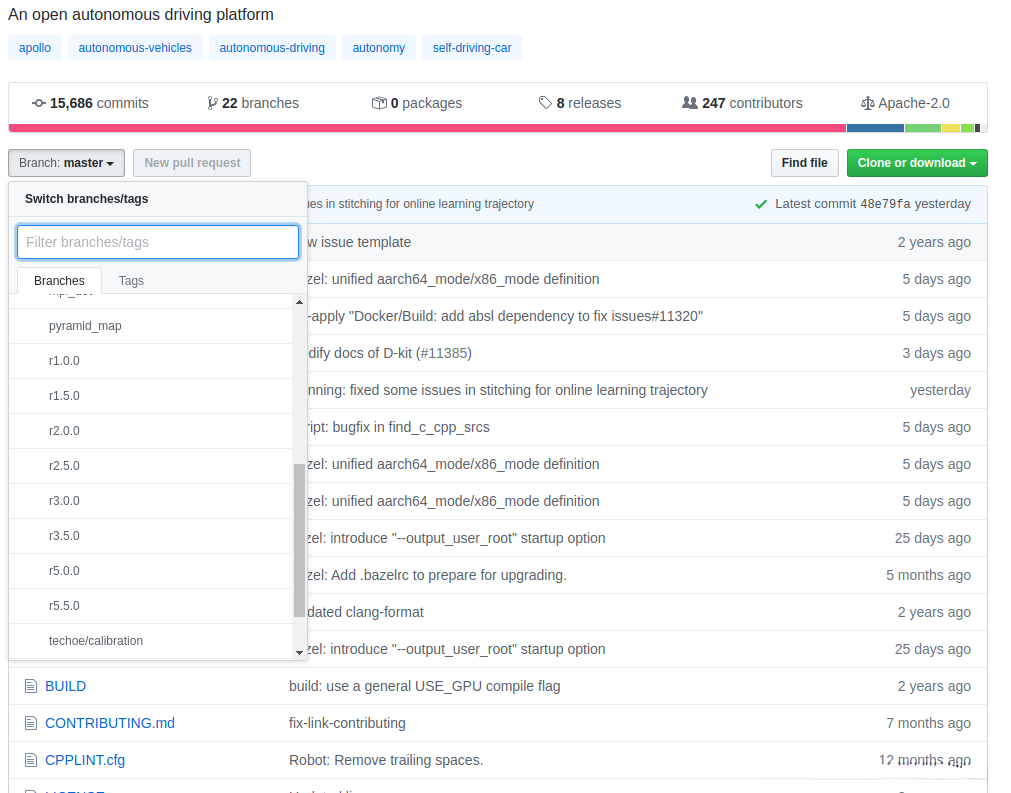This screenshot has width=1011, height=793.
Task: Choose the pyramid_map branch
Action: (x=85, y=326)
